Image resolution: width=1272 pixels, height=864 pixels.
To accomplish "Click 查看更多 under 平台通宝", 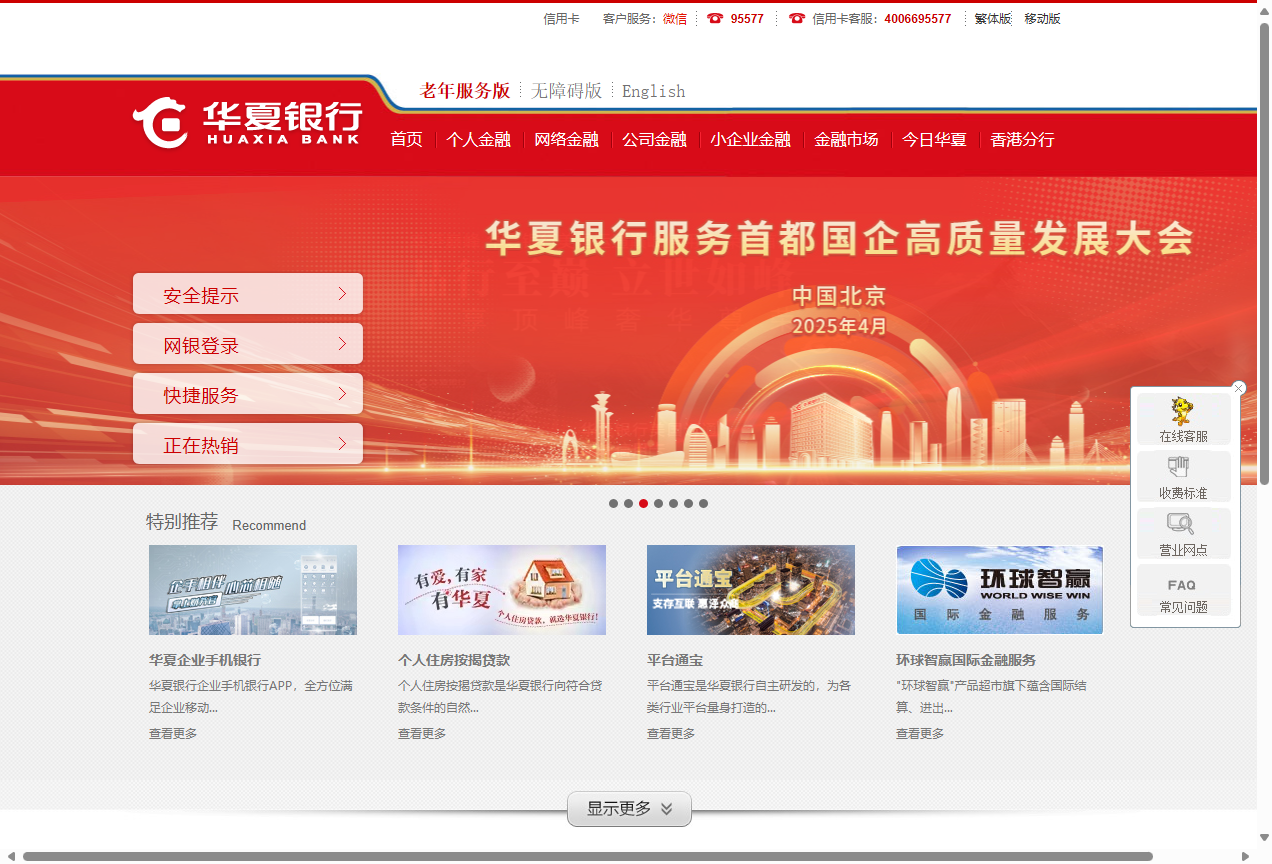I will point(671,733).
